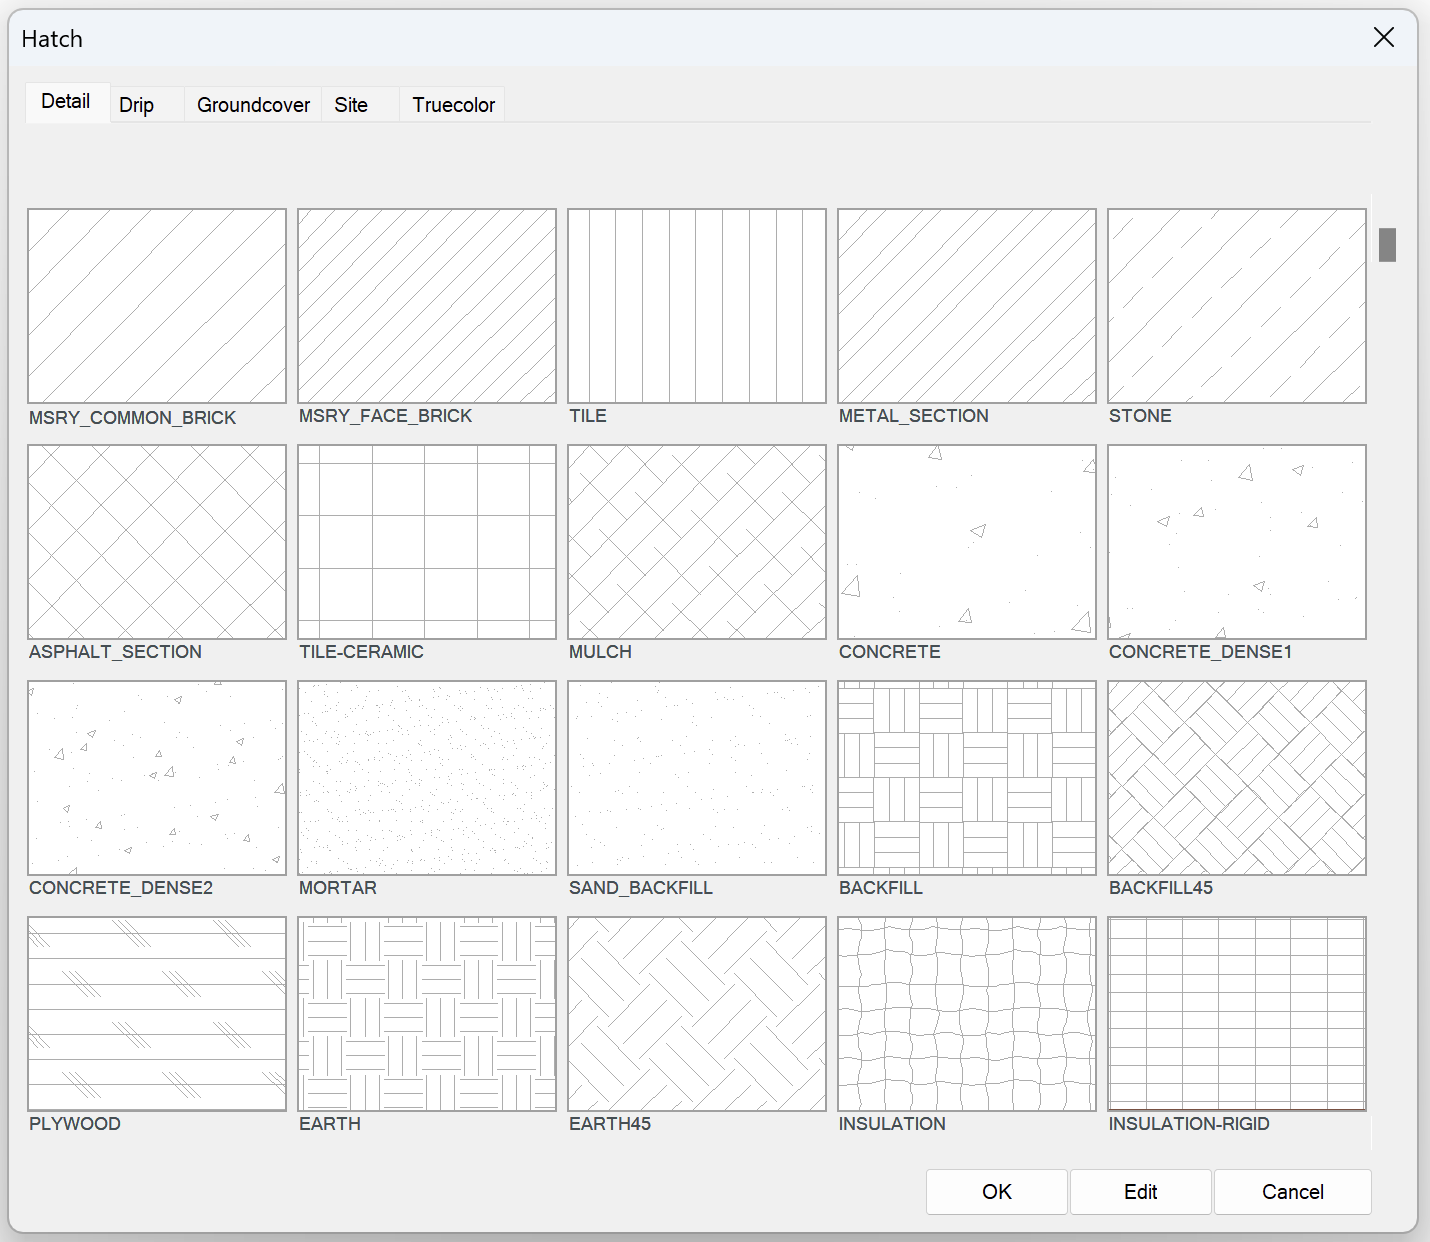This screenshot has width=1430, height=1242.
Task: Select the SAND_BACKFILL hatch pattern
Action: [697, 778]
